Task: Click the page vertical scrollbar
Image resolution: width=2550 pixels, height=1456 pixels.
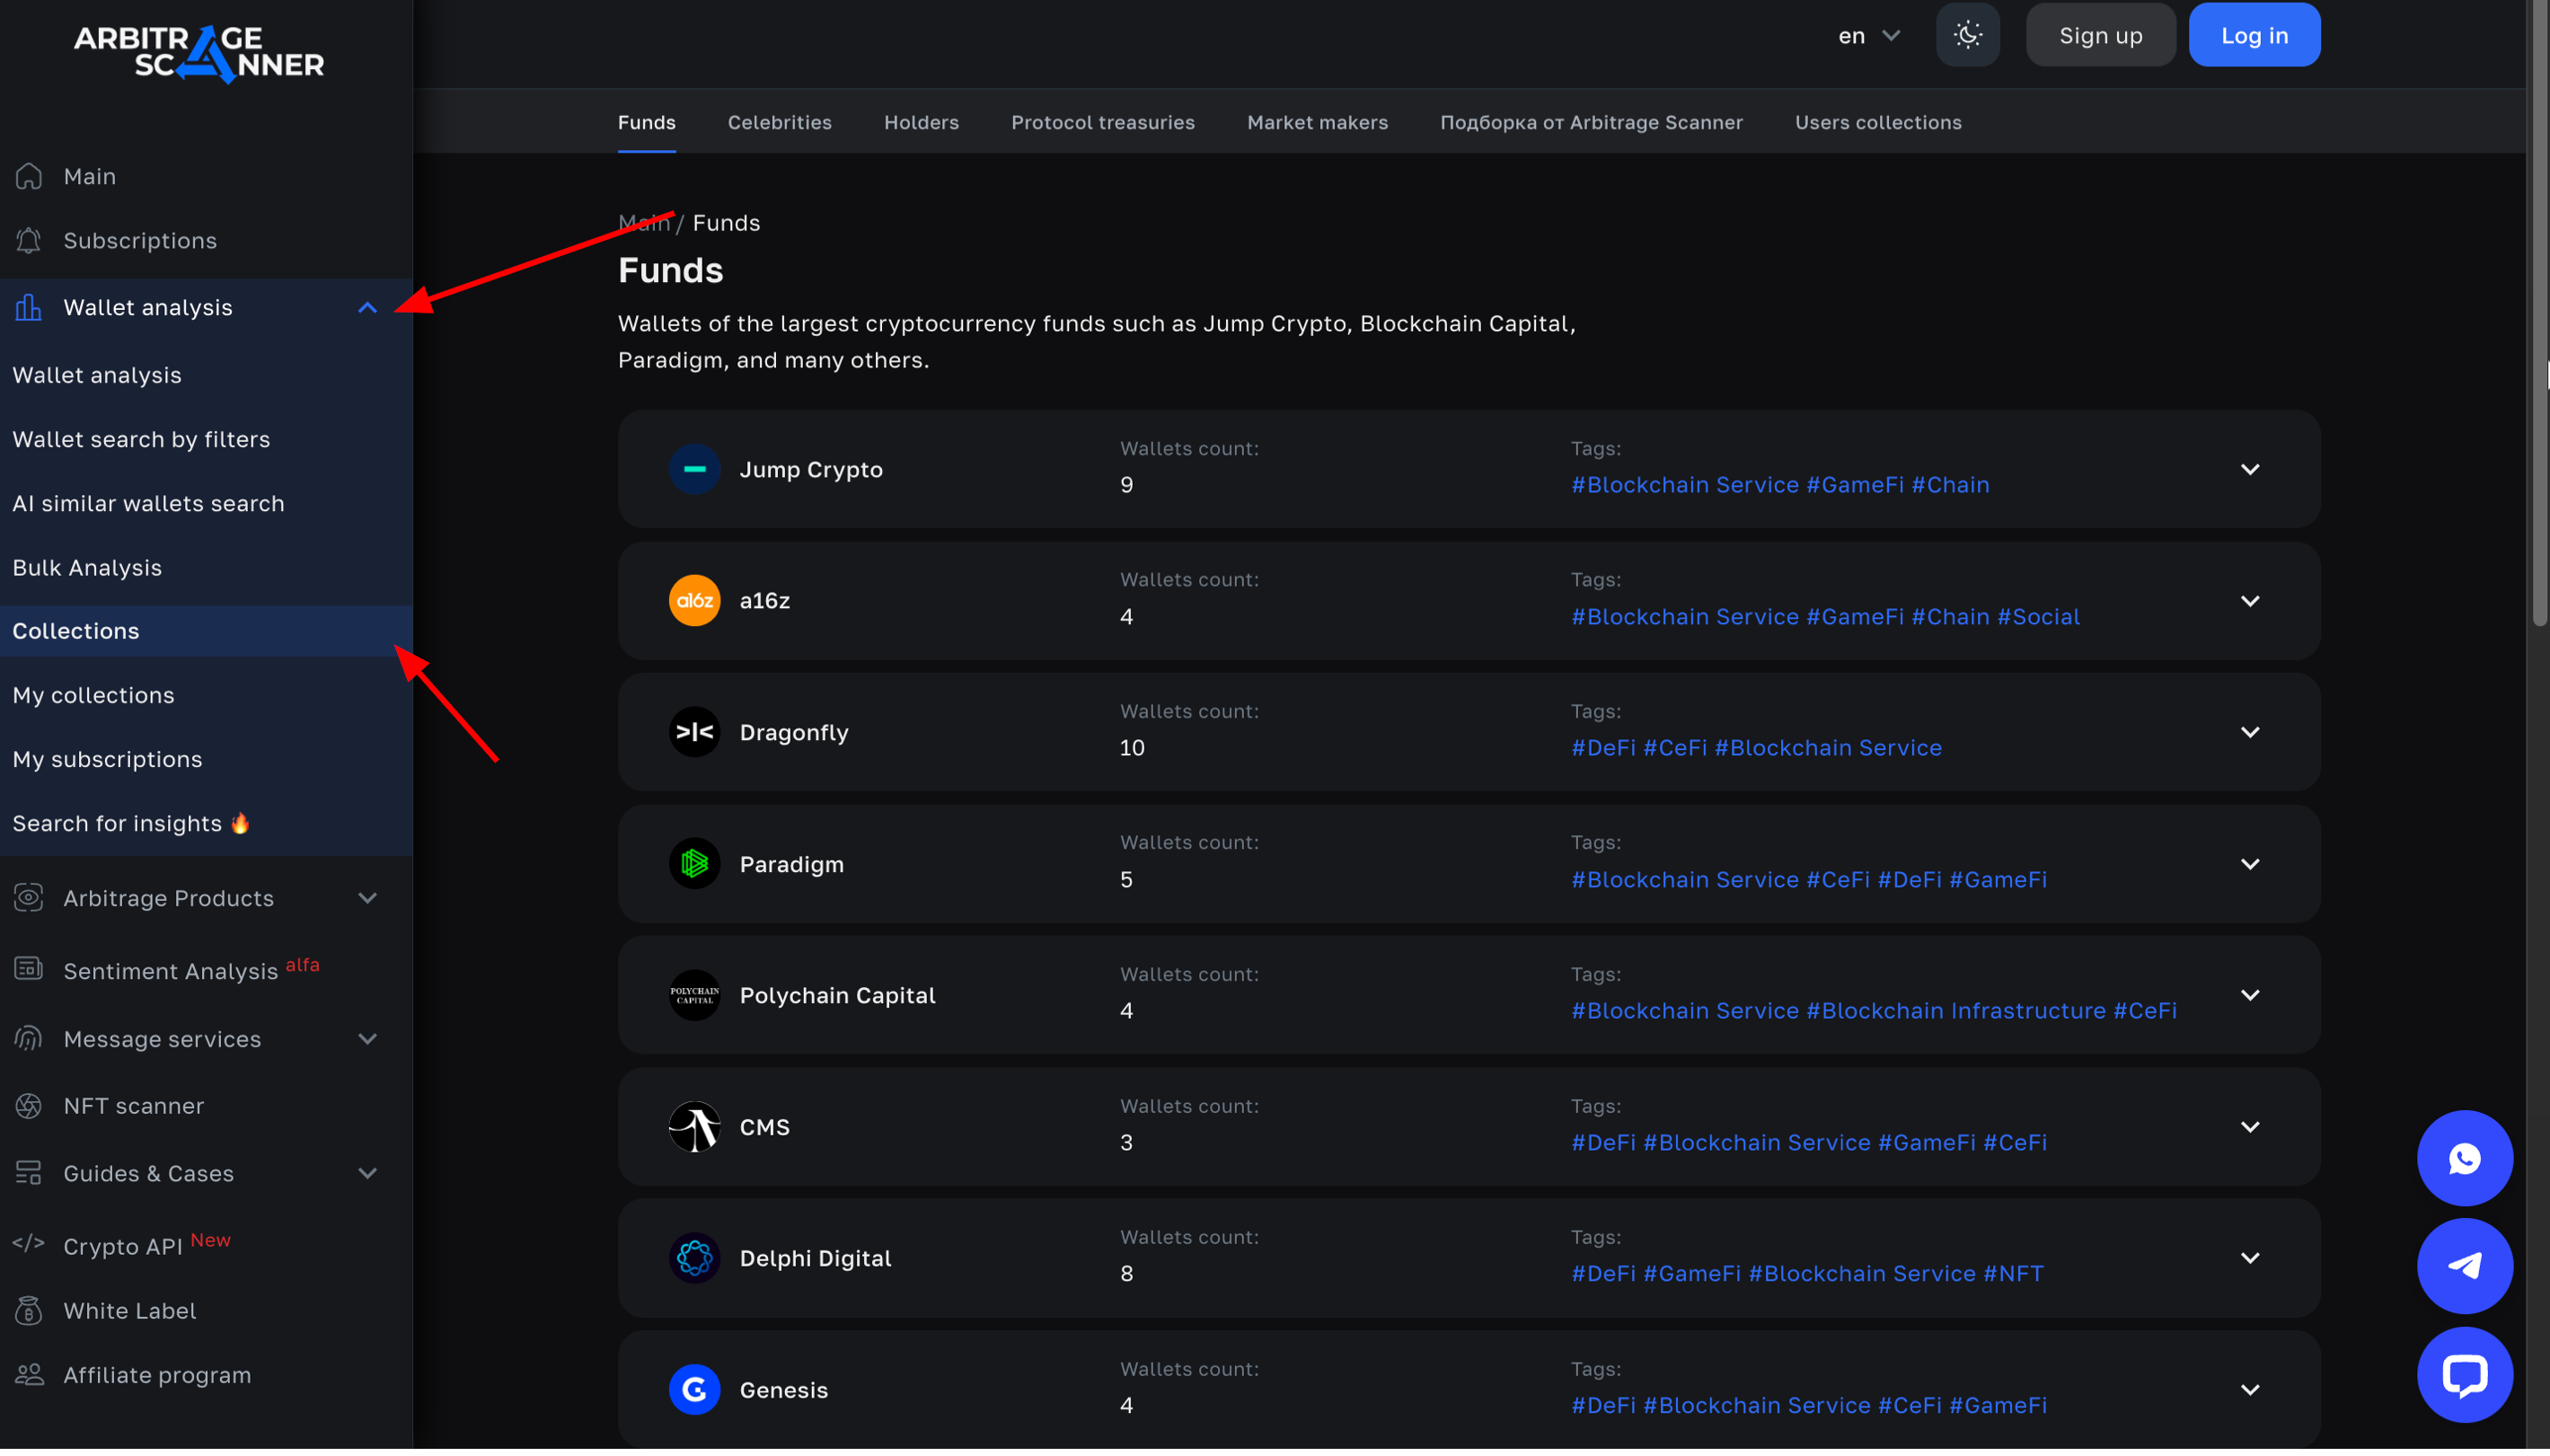Action: pyautogui.click(x=2540, y=312)
